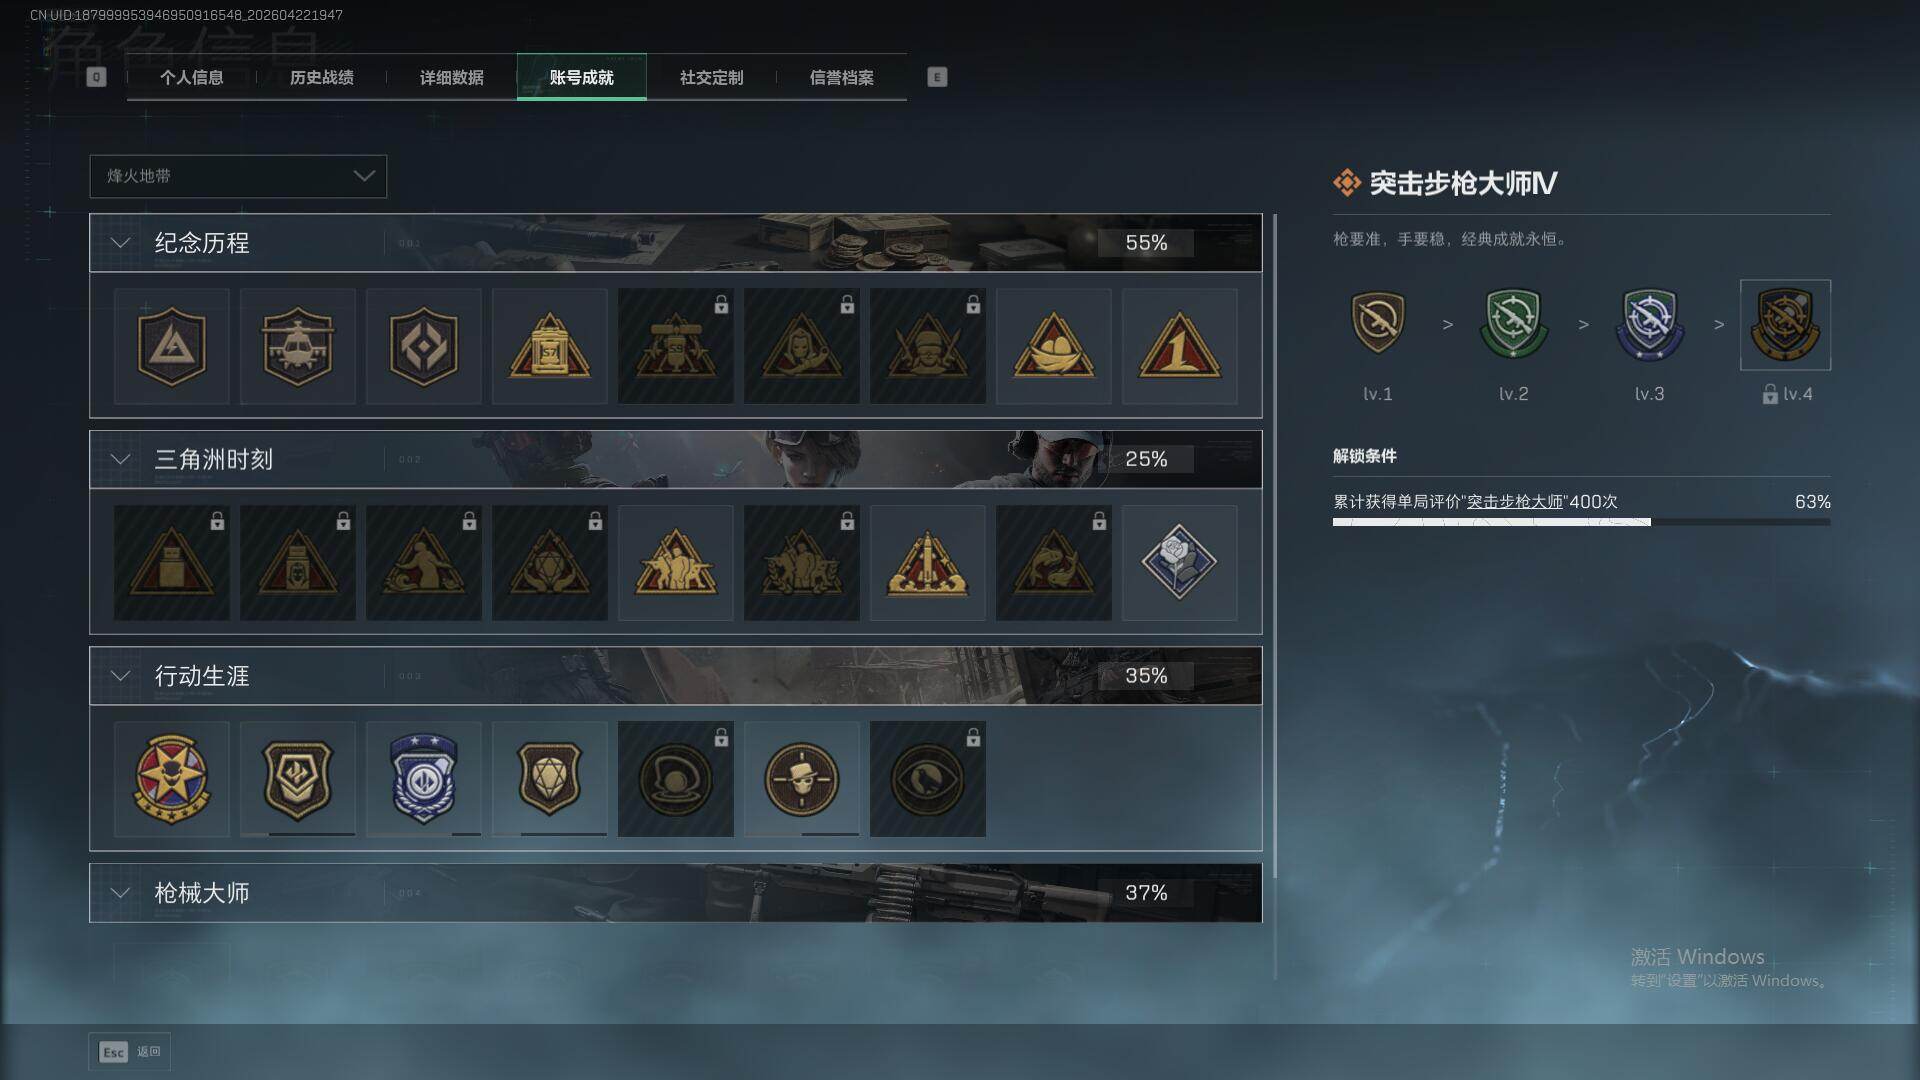Choose the blue lv.3 rifle master badge

[1649, 324]
